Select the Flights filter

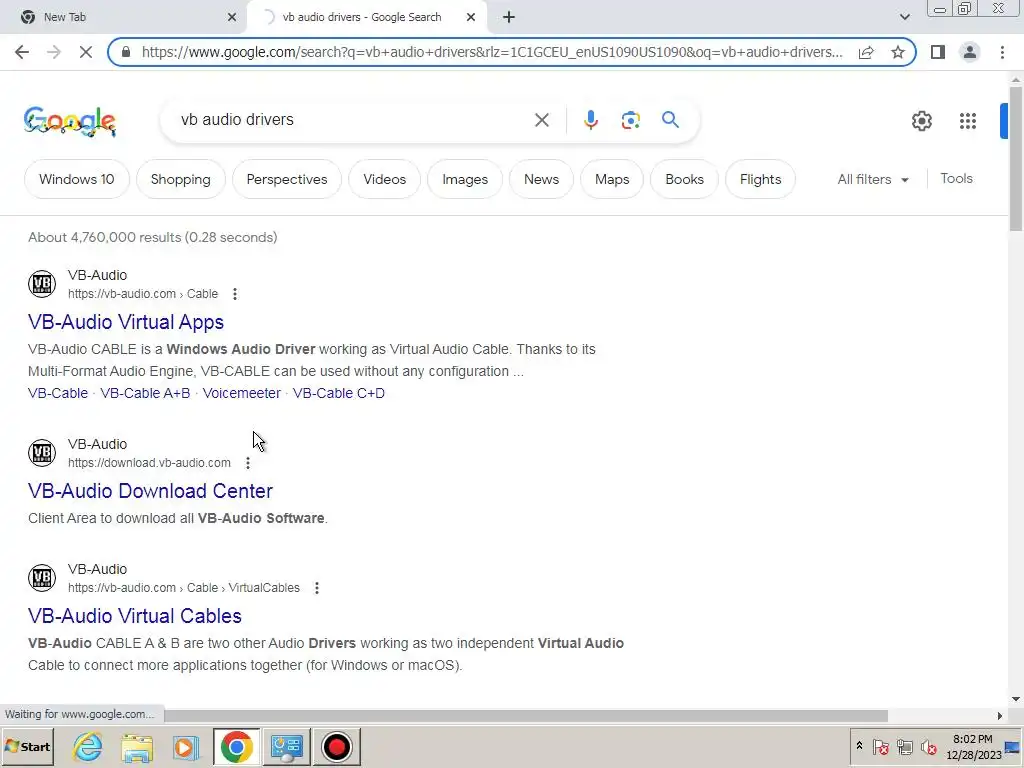(x=760, y=179)
